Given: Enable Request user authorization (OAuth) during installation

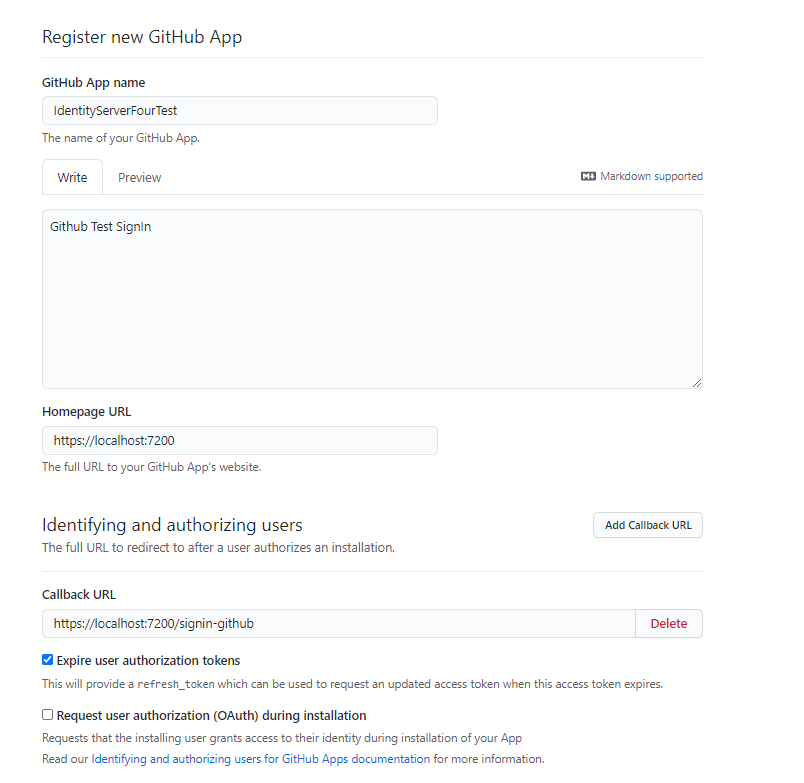Looking at the screenshot, I should click(x=48, y=714).
